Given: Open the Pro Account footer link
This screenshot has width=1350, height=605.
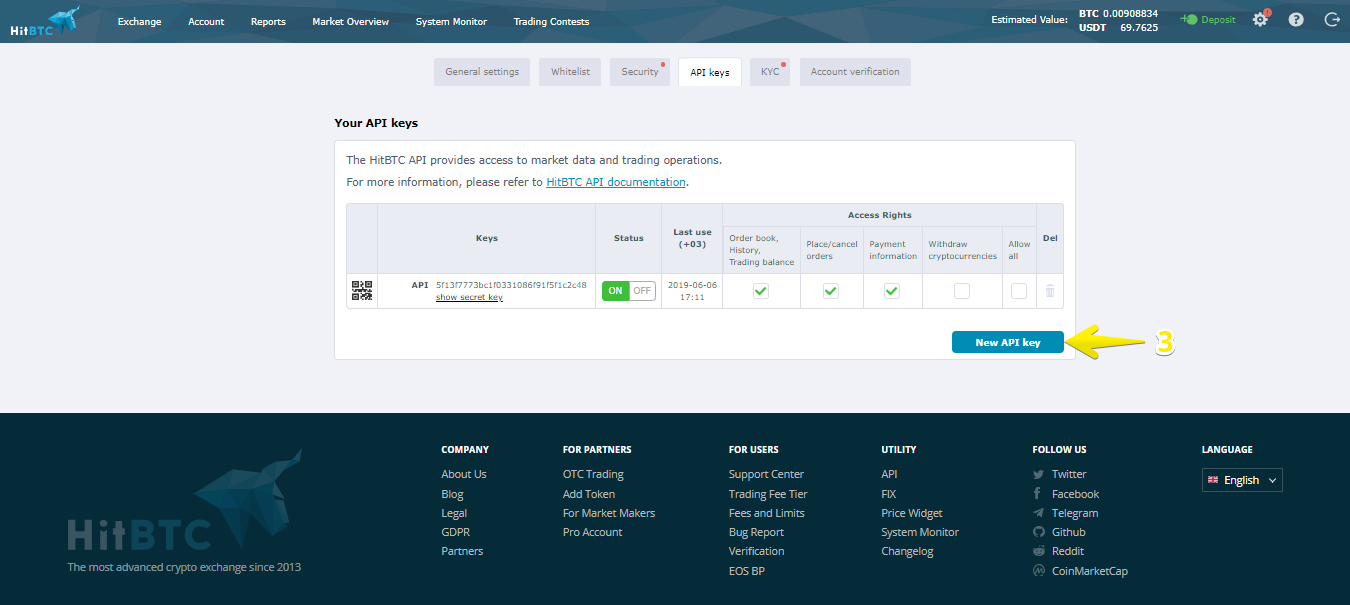Looking at the screenshot, I should (592, 532).
